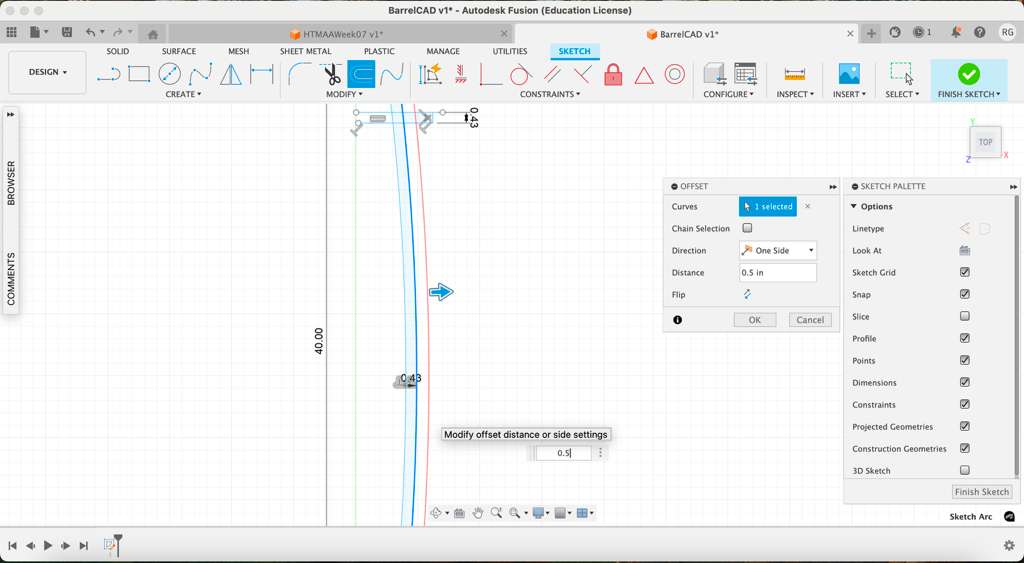1024x563 pixels.
Task: Enable the Slice checkbox
Action: coord(965,317)
